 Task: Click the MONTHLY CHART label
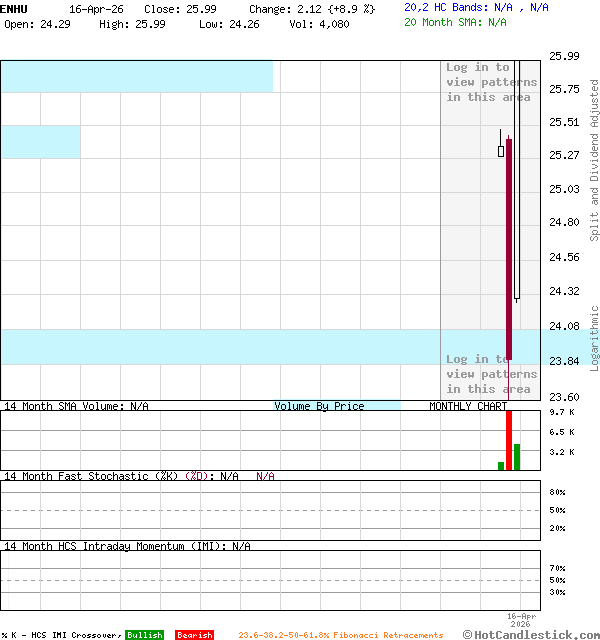coord(467,406)
